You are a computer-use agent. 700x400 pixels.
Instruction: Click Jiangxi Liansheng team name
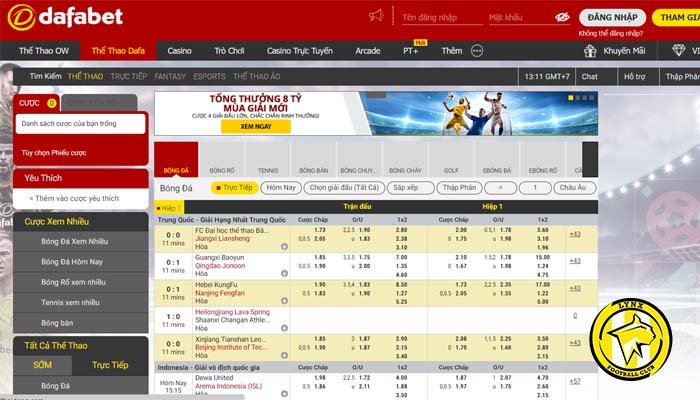[x=222, y=238]
